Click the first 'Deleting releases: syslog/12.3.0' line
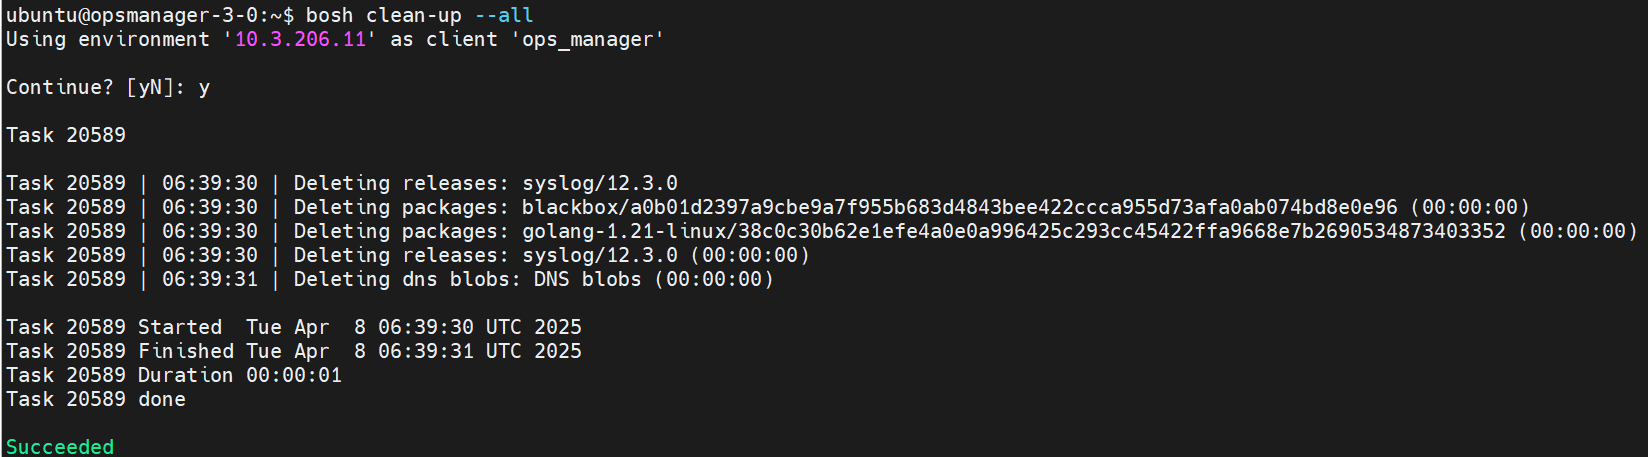Image resolution: width=1648 pixels, height=457 pixels. pyautogui.click(x=342, y=183)
